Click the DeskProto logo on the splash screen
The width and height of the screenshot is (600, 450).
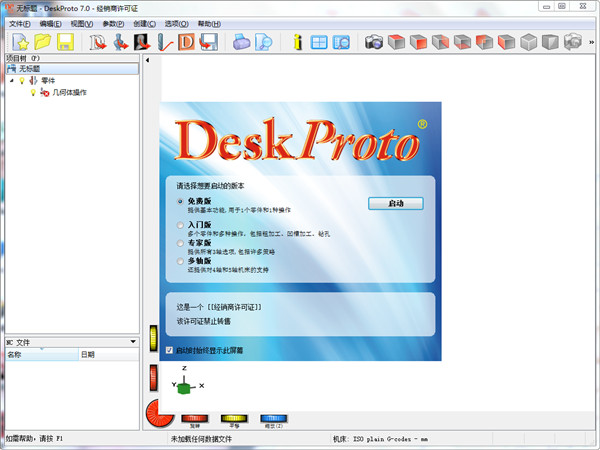click(x=300, y=140)
